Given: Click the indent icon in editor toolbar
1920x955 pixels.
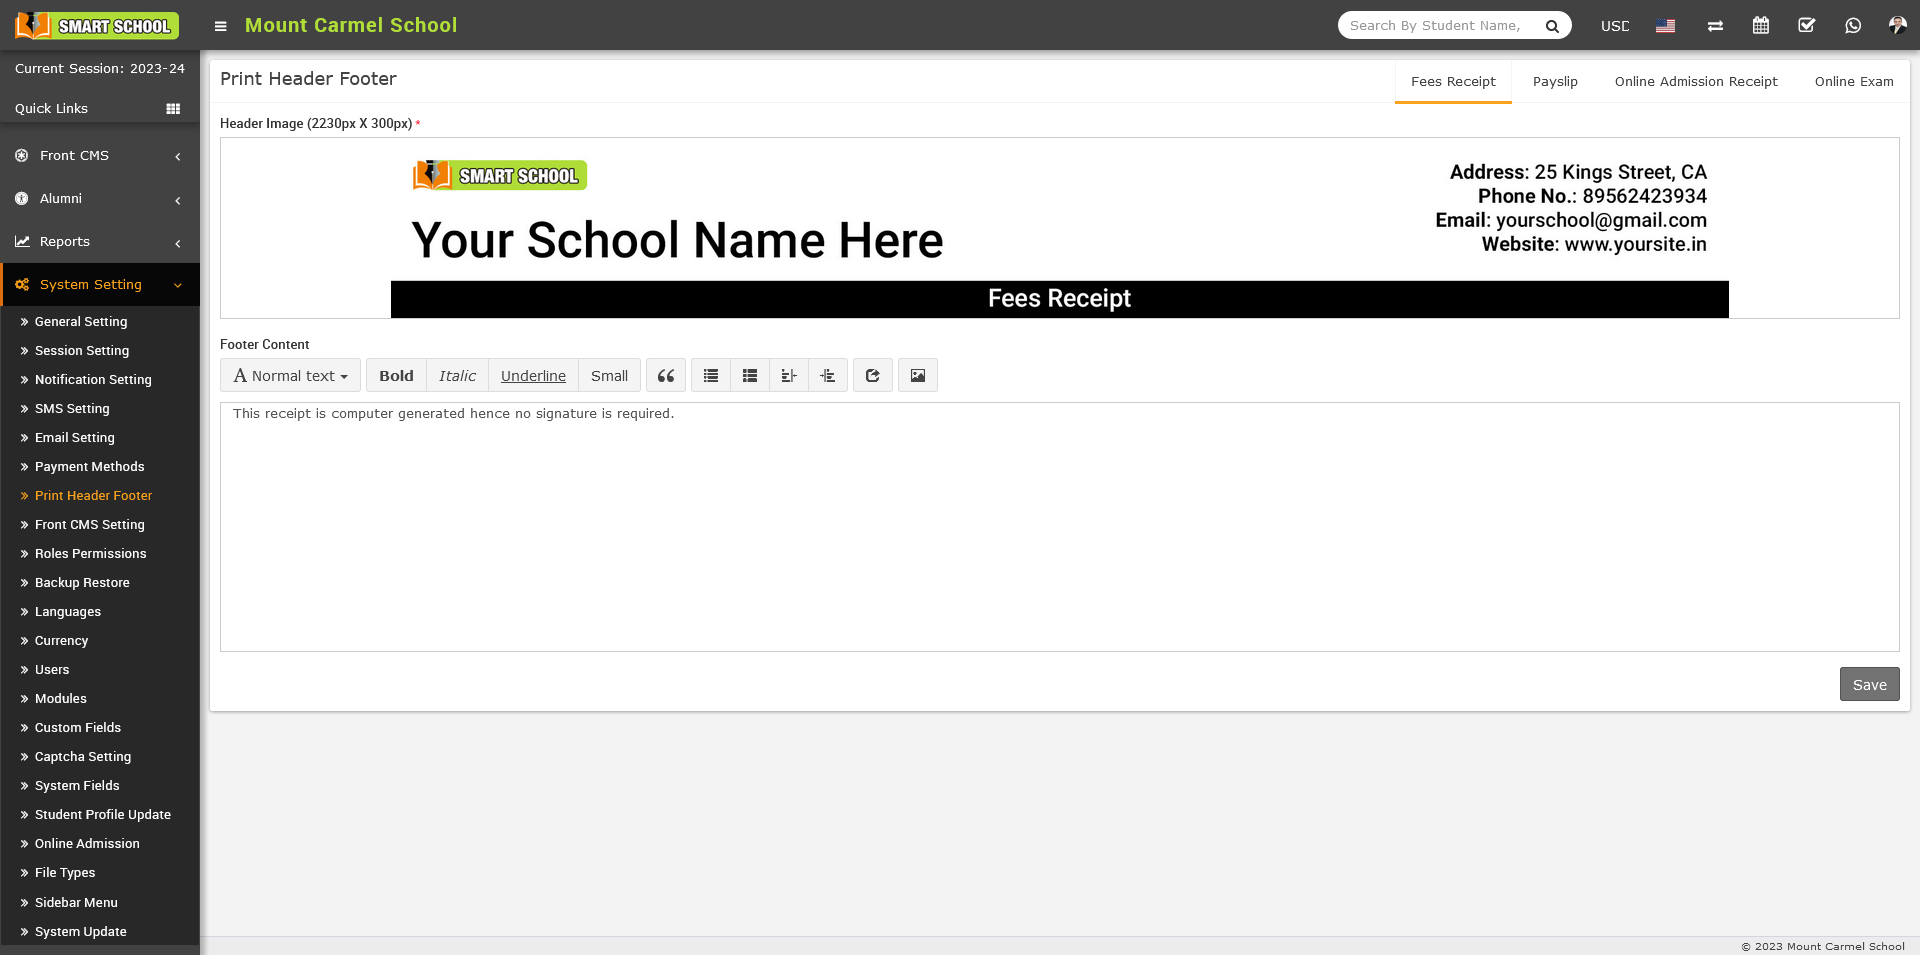Looking at the screenshot, I should pos(828,376).
